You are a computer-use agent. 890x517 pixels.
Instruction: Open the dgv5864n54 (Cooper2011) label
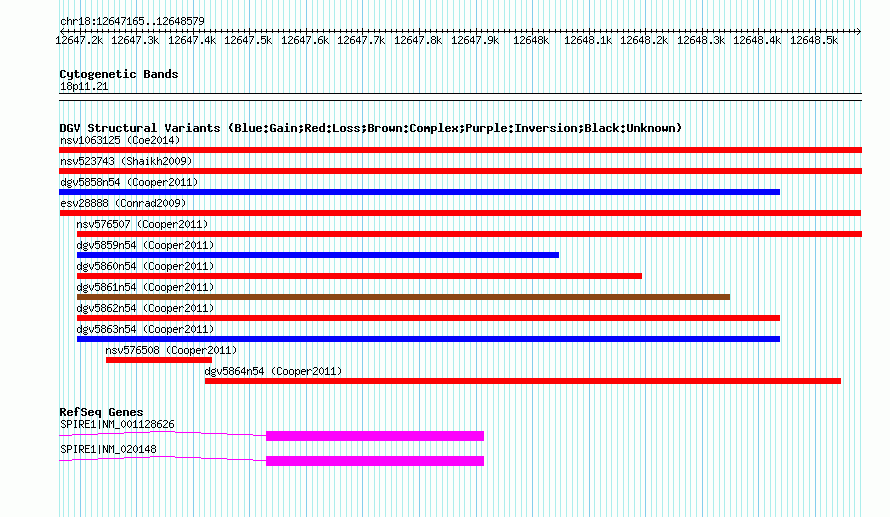click(273, 371)
